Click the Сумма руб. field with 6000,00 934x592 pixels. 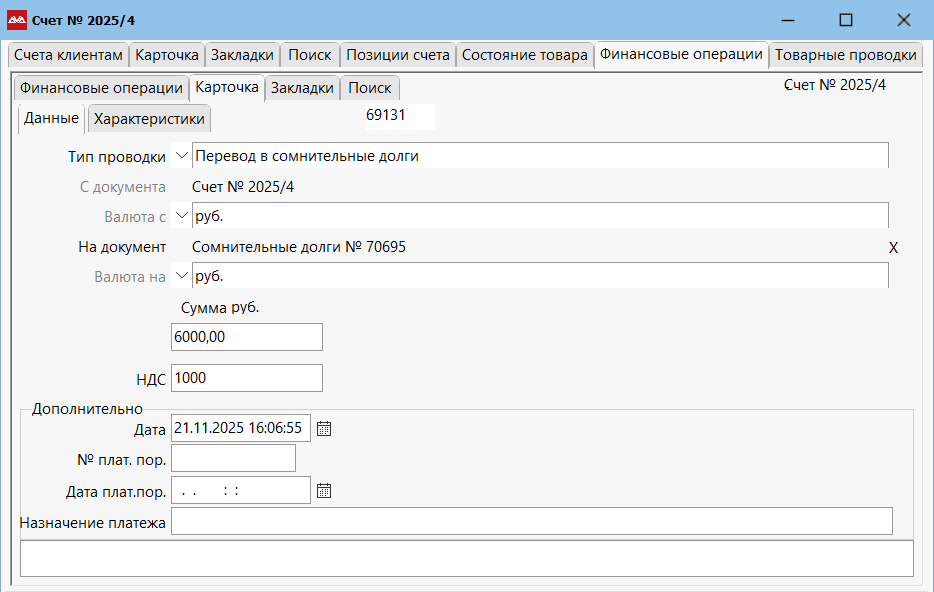(x=247, y=337)
